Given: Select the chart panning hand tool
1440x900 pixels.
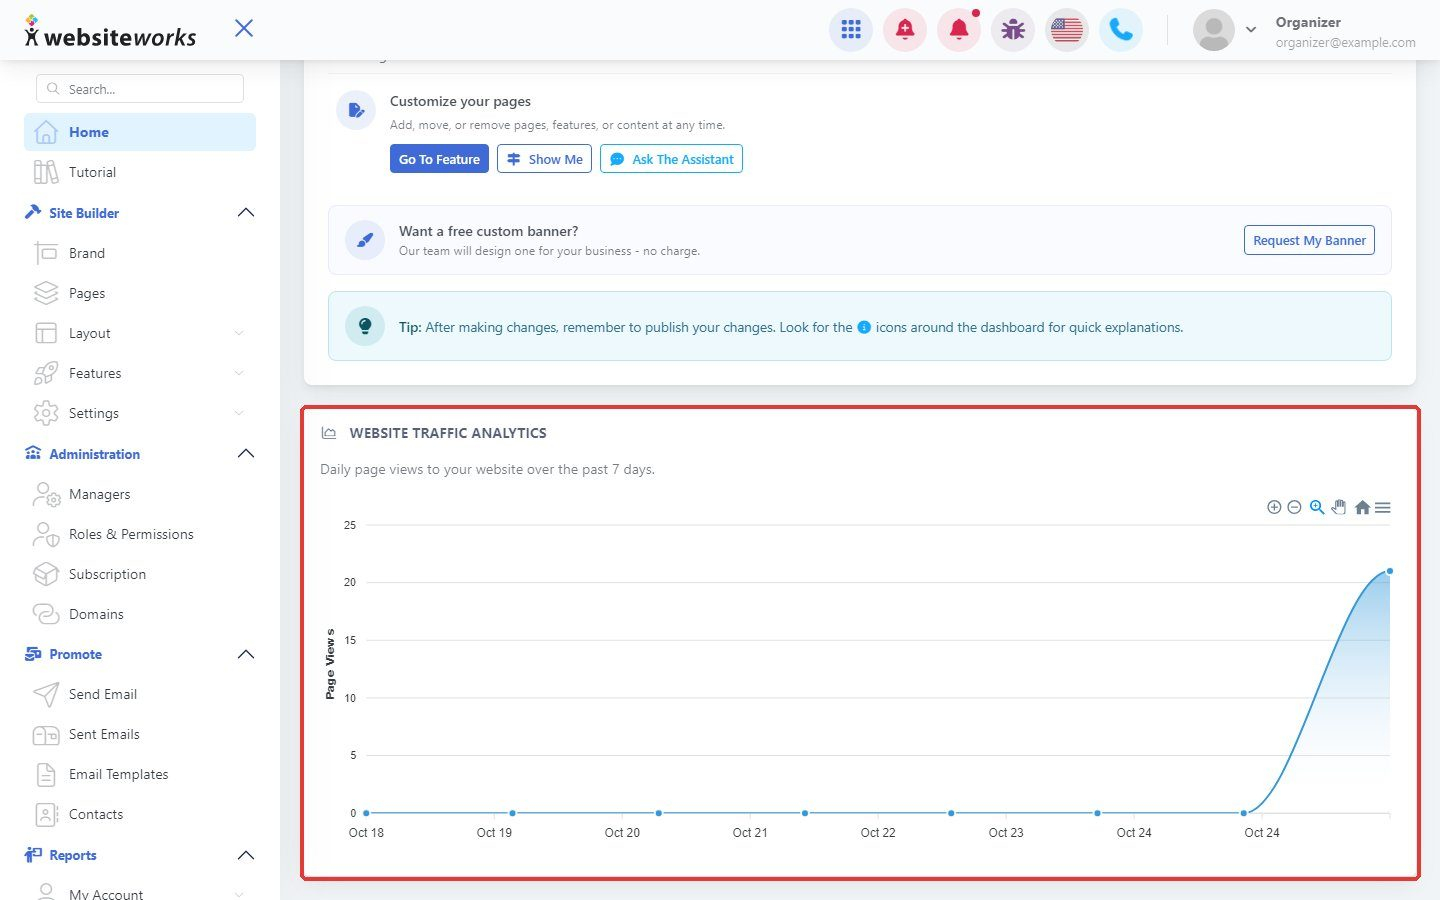Looking at the screenshot, I should coord(1339,508).
